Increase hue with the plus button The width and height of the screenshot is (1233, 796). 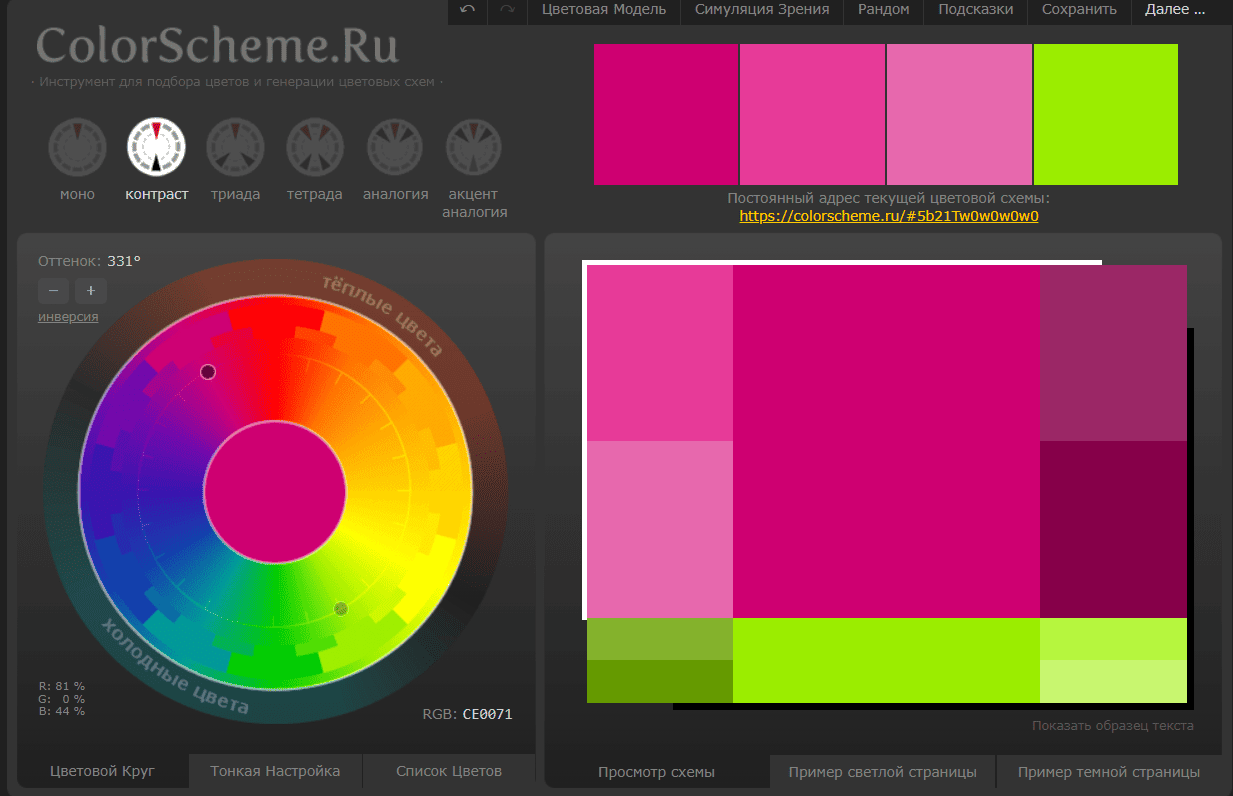pyautogui.click(x=90, y=291)
